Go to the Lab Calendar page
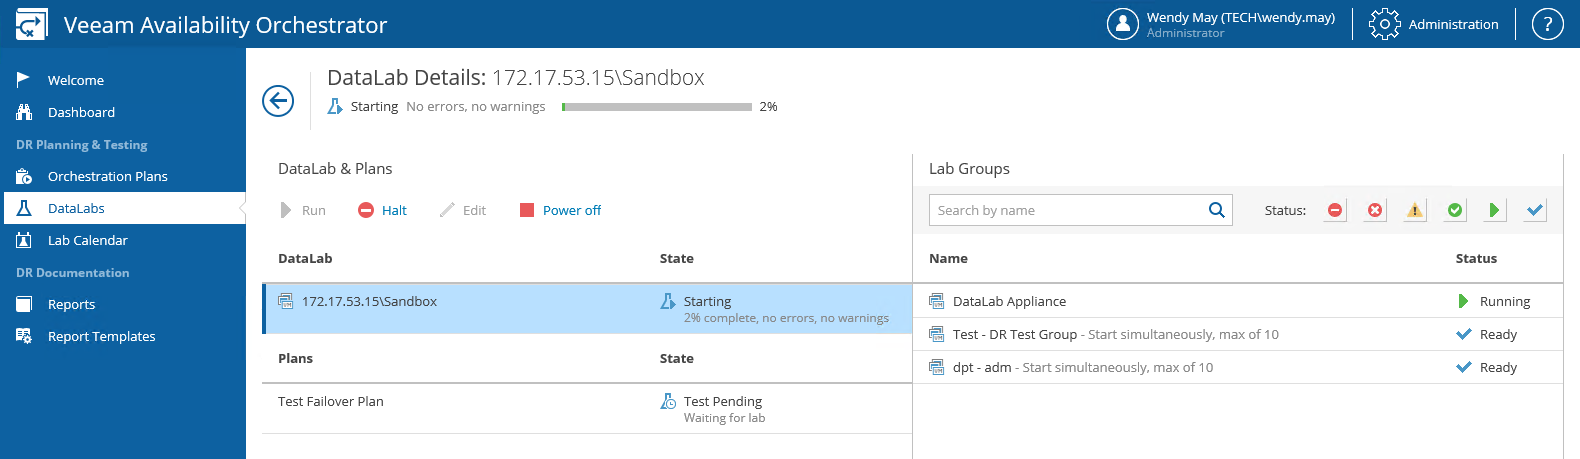Viewport: 1580px width, 459px height. (87, 240)
